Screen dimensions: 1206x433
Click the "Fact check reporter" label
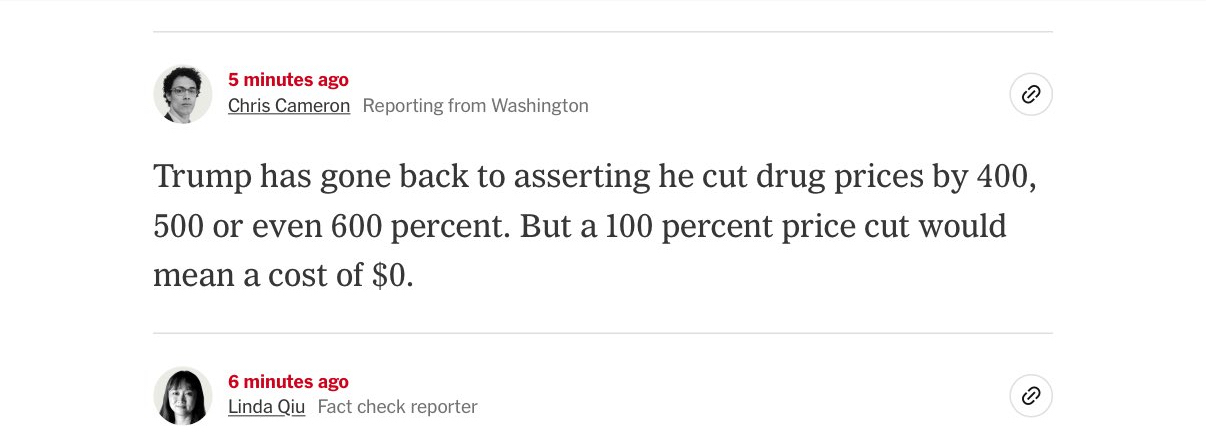coord(397,407)
